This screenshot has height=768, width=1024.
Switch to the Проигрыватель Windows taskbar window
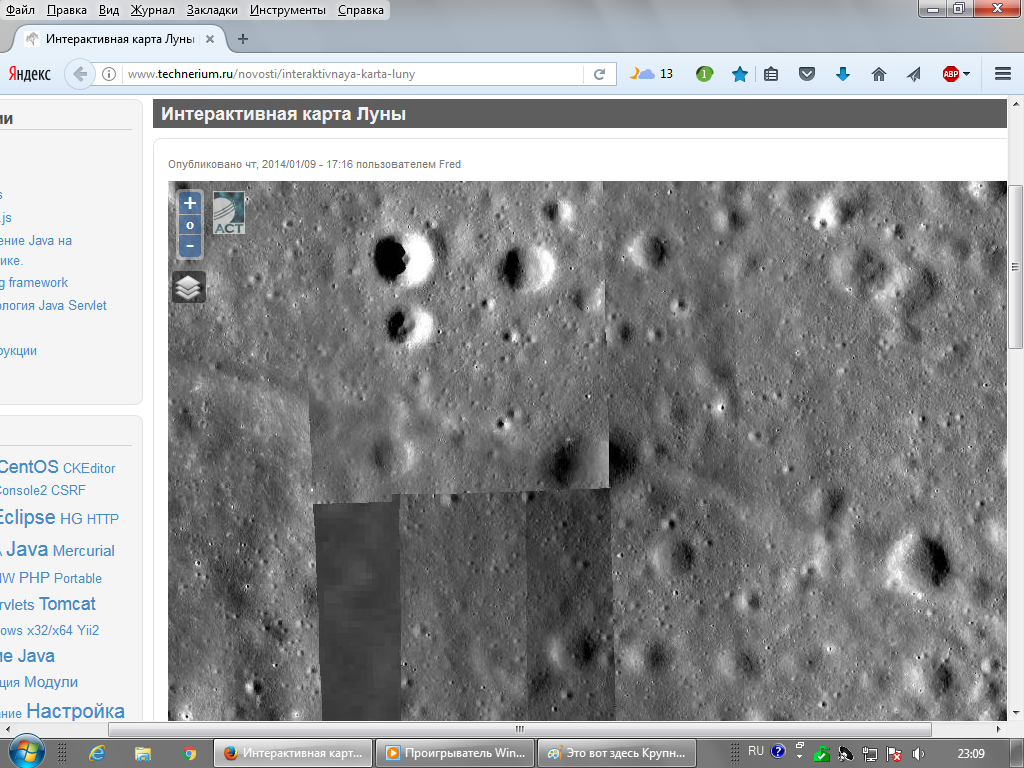pyautogui.click(x=456, y=753)
